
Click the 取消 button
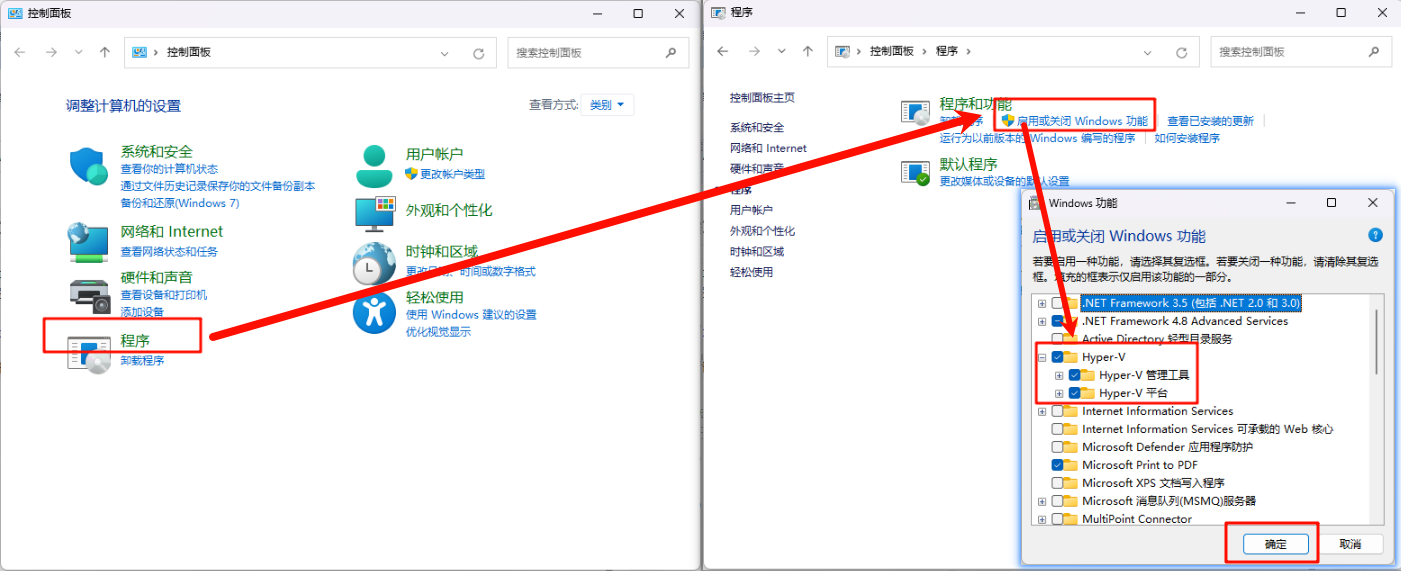(x=1350, y=544)
